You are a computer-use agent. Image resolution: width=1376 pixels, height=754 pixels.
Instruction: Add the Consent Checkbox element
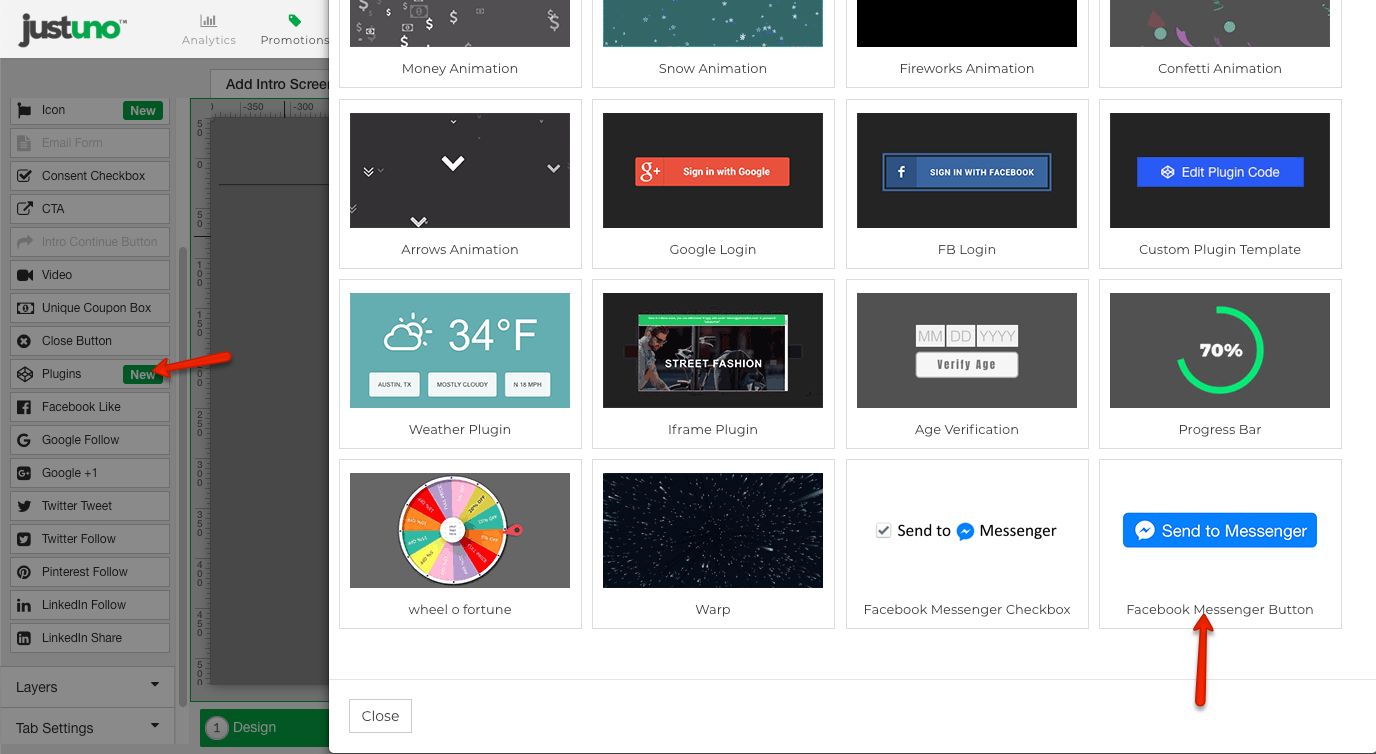(x=92, y=176)
